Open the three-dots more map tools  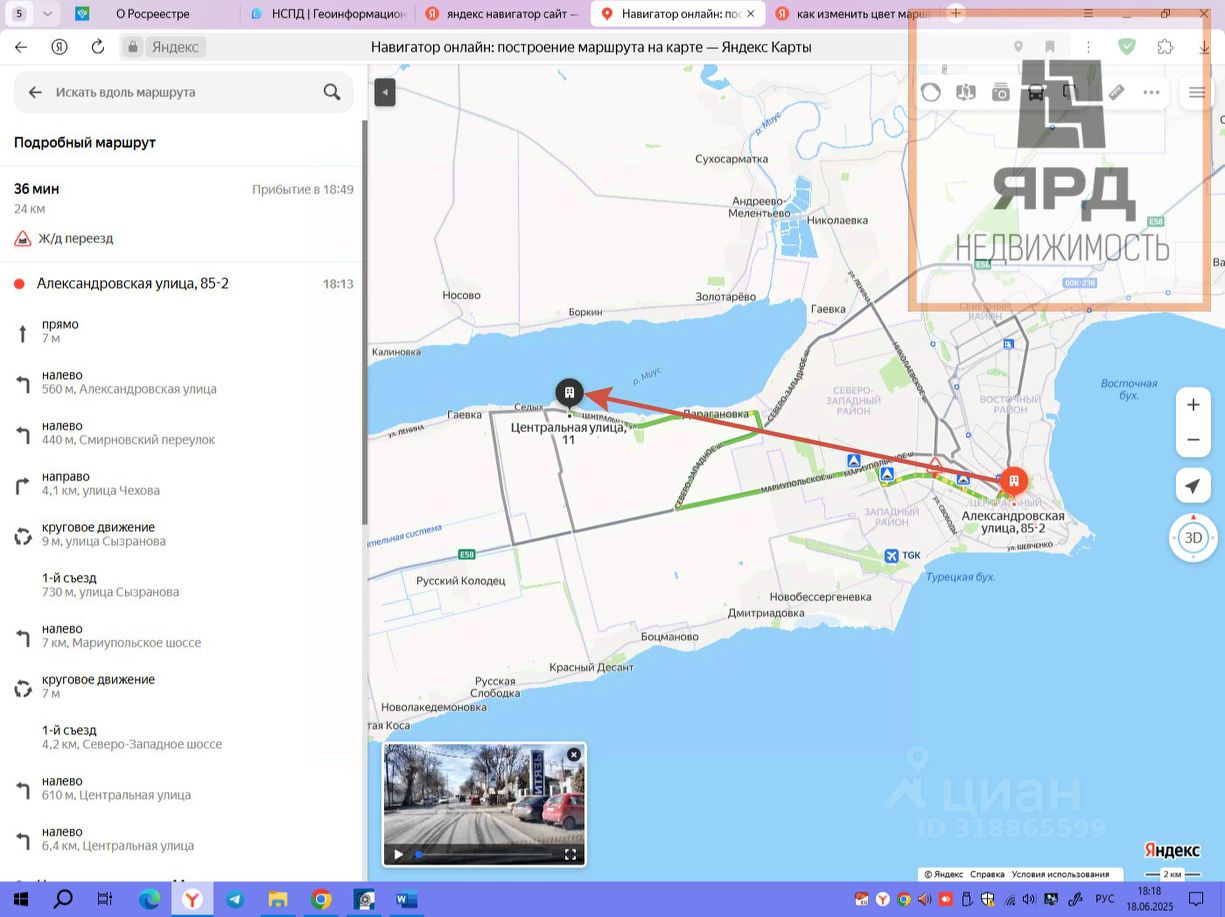(x=1151, y=92)
